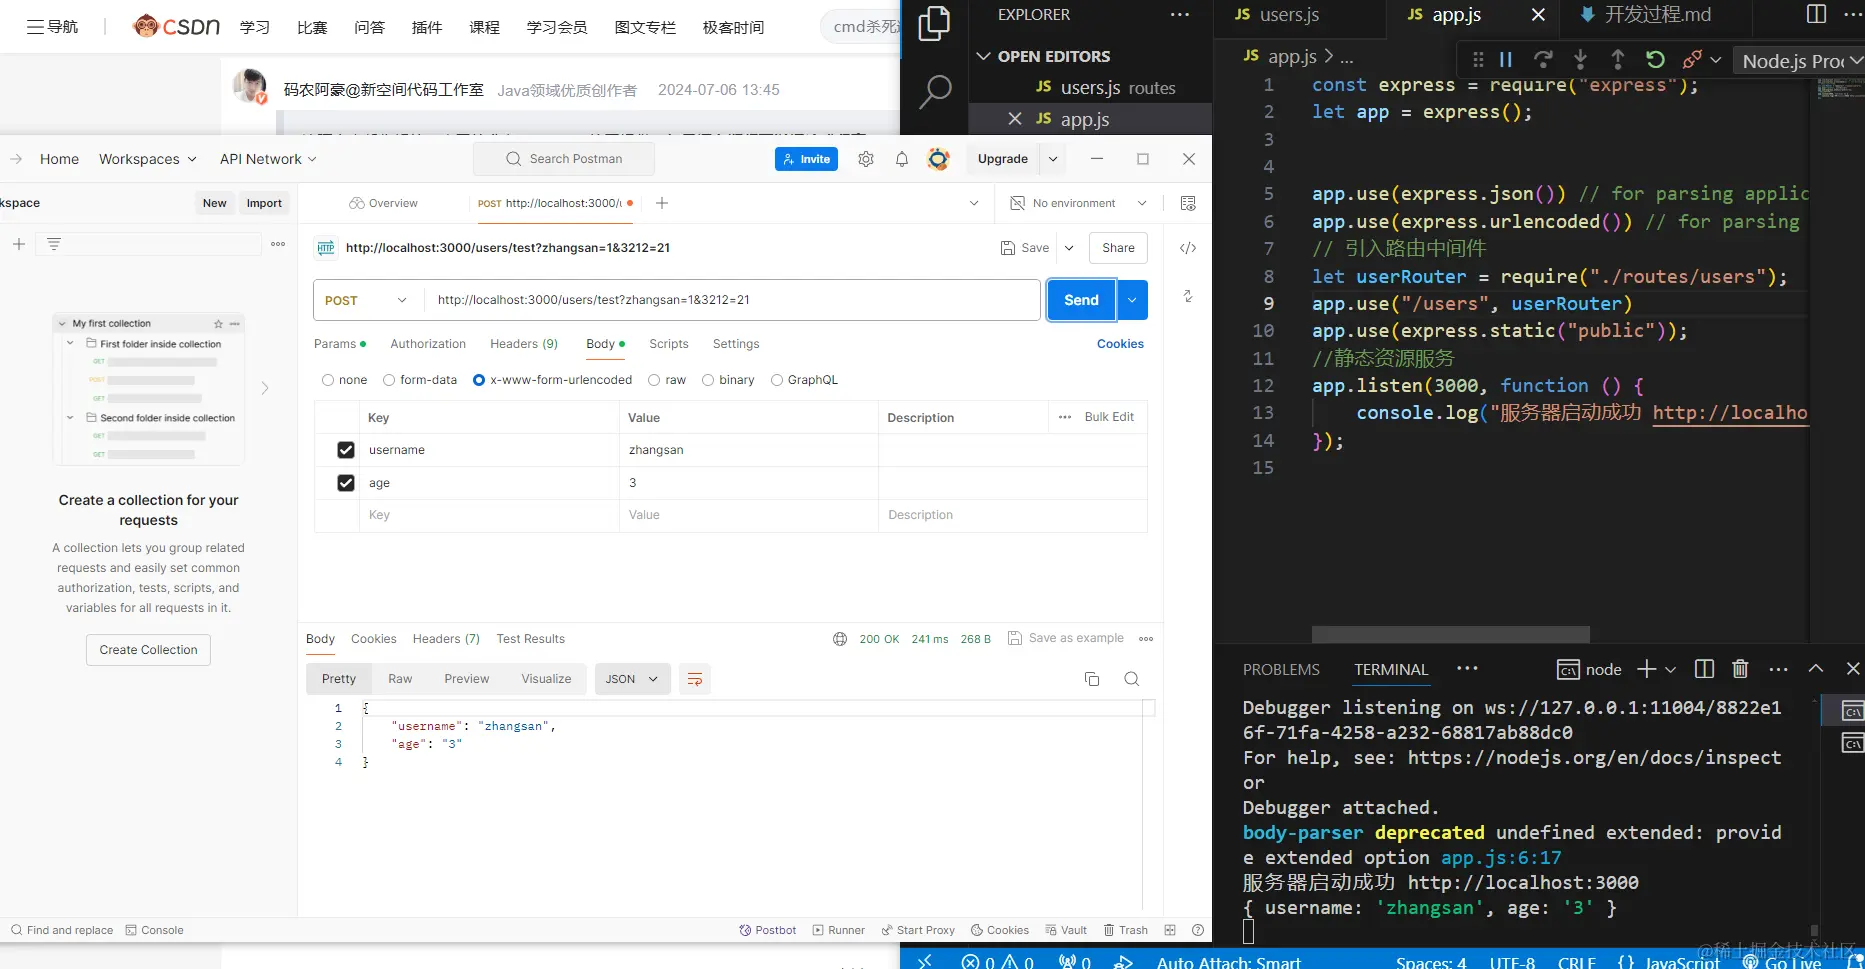Click the horizontal scrollbar in the code editor
1865x969 pixels.
tap(1450, 635)
